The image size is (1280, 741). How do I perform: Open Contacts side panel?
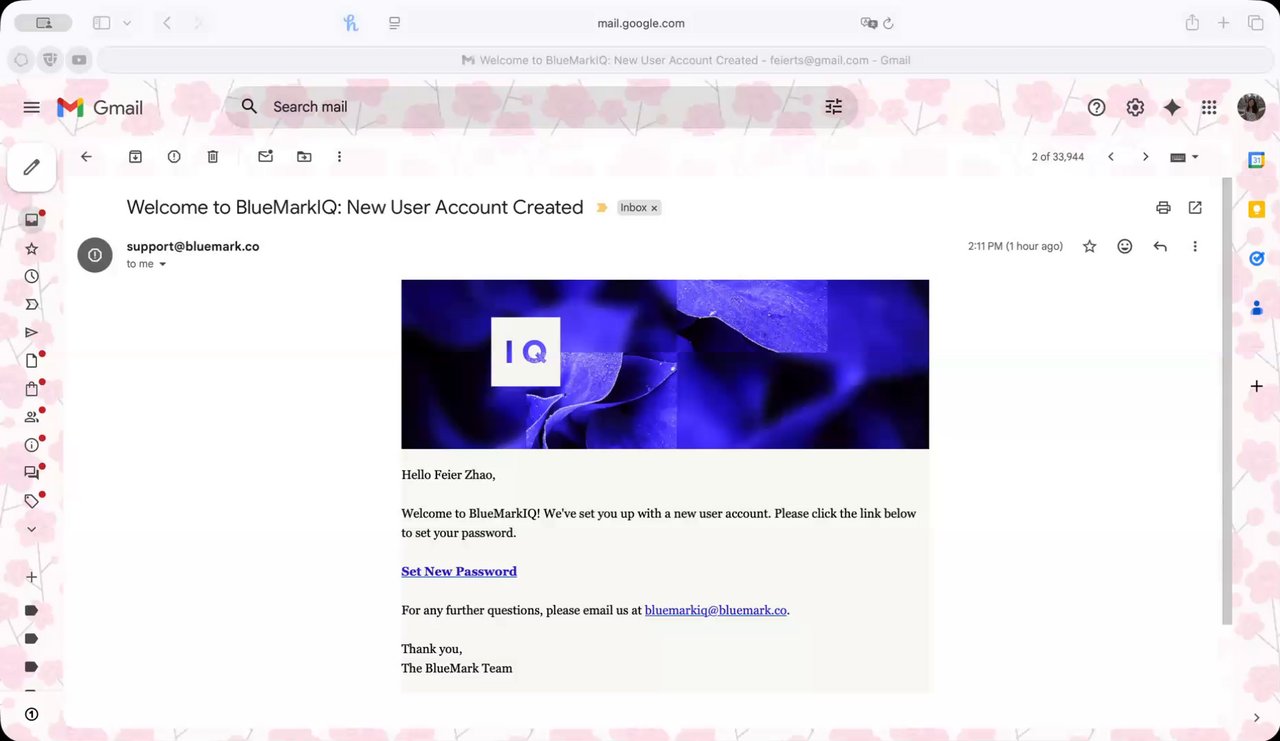click(1257, 308)
